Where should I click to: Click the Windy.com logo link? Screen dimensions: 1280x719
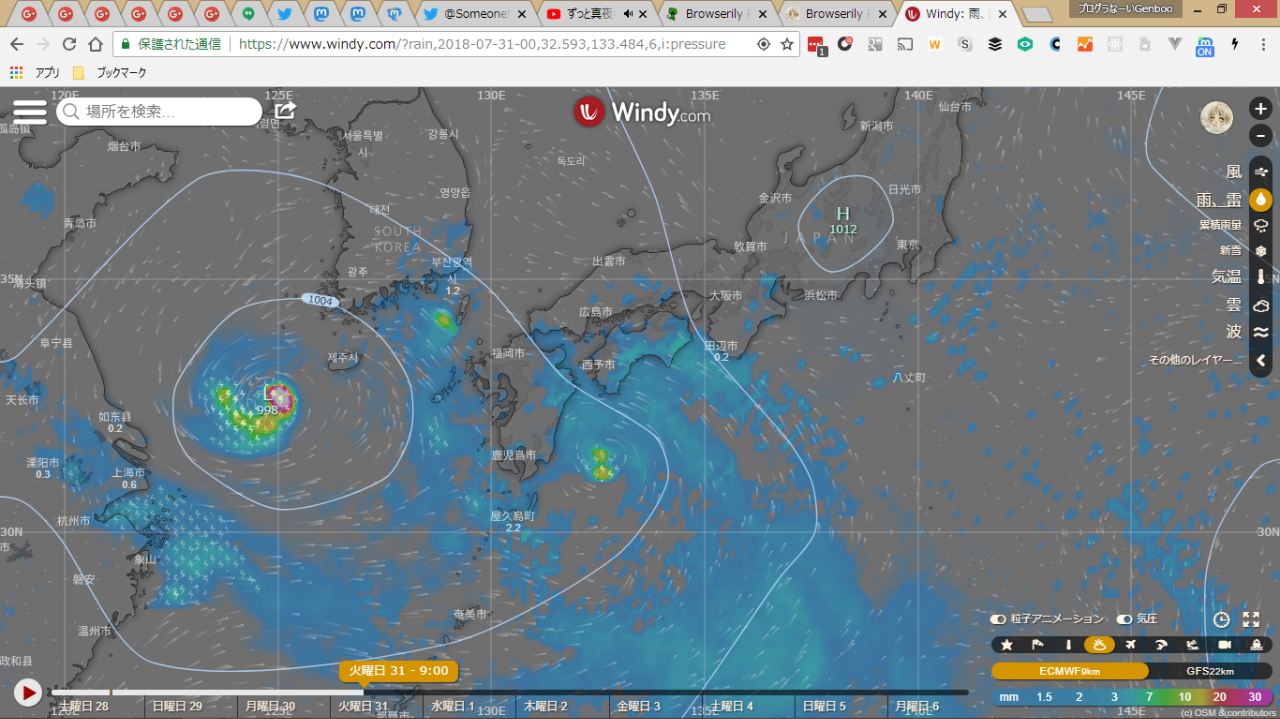[642, 112]
